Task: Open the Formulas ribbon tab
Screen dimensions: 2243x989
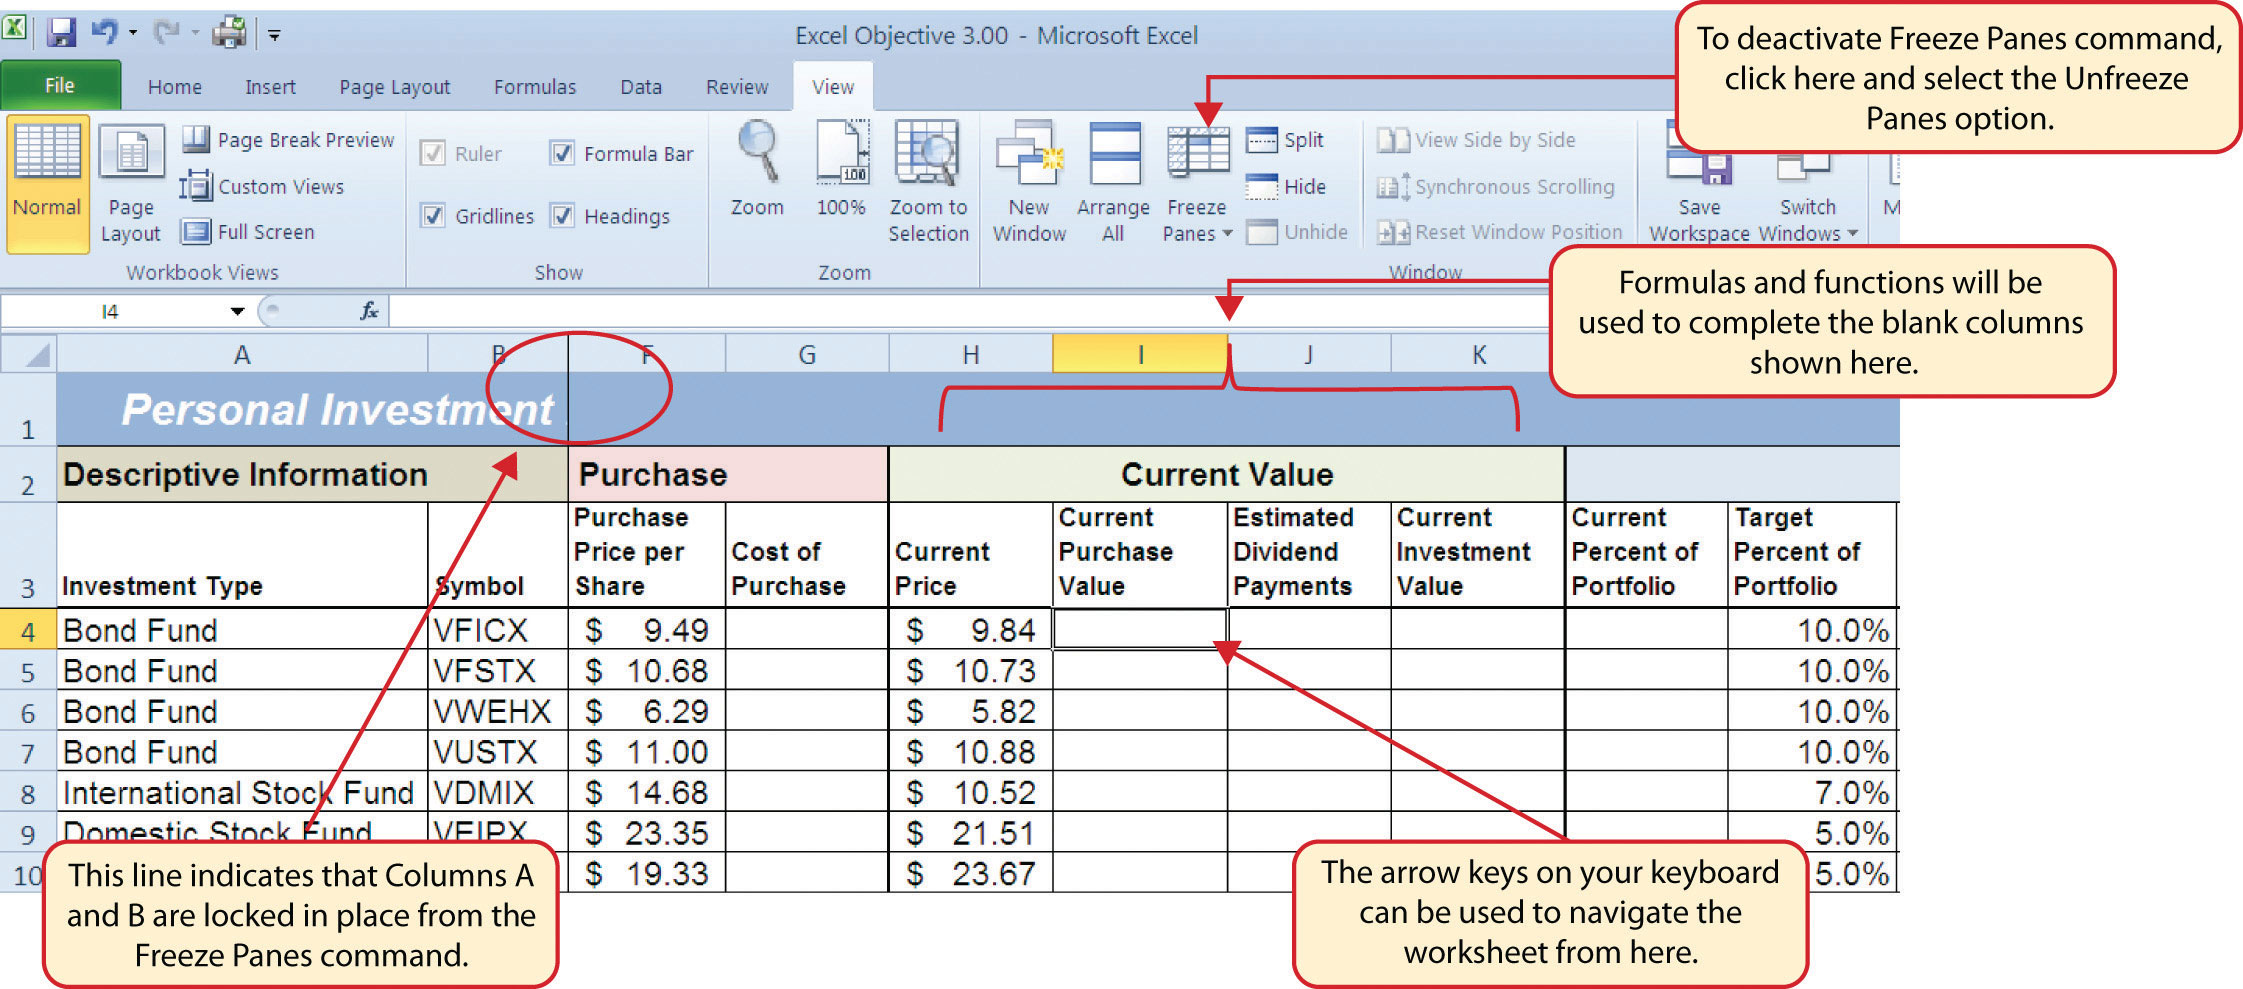Action: click(534, 87)
